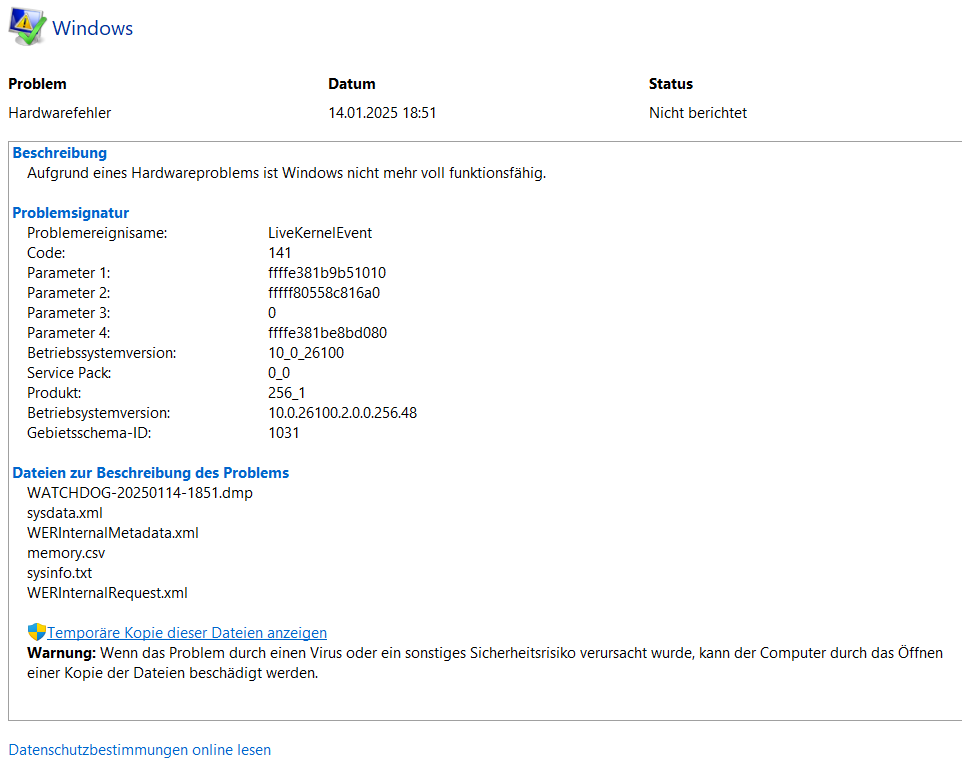Viewport: 962px width, 772px height.
Task: Select file 'memory.csv'
Action: [66, 554]
